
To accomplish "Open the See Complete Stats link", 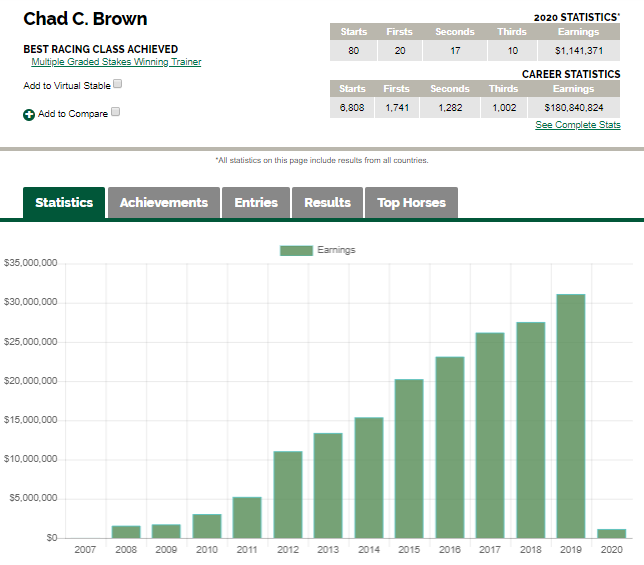I will 578,125.
